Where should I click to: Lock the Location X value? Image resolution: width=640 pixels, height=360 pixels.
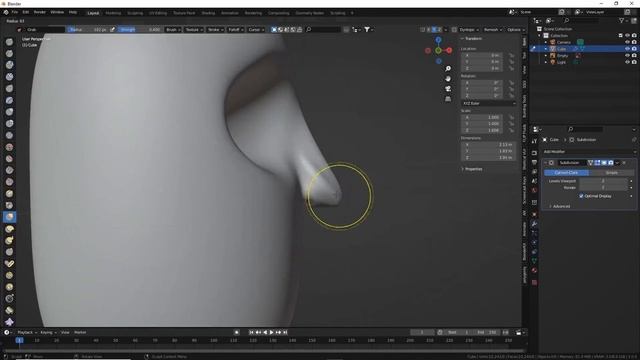pyautogui.click(x=511, y=55)
